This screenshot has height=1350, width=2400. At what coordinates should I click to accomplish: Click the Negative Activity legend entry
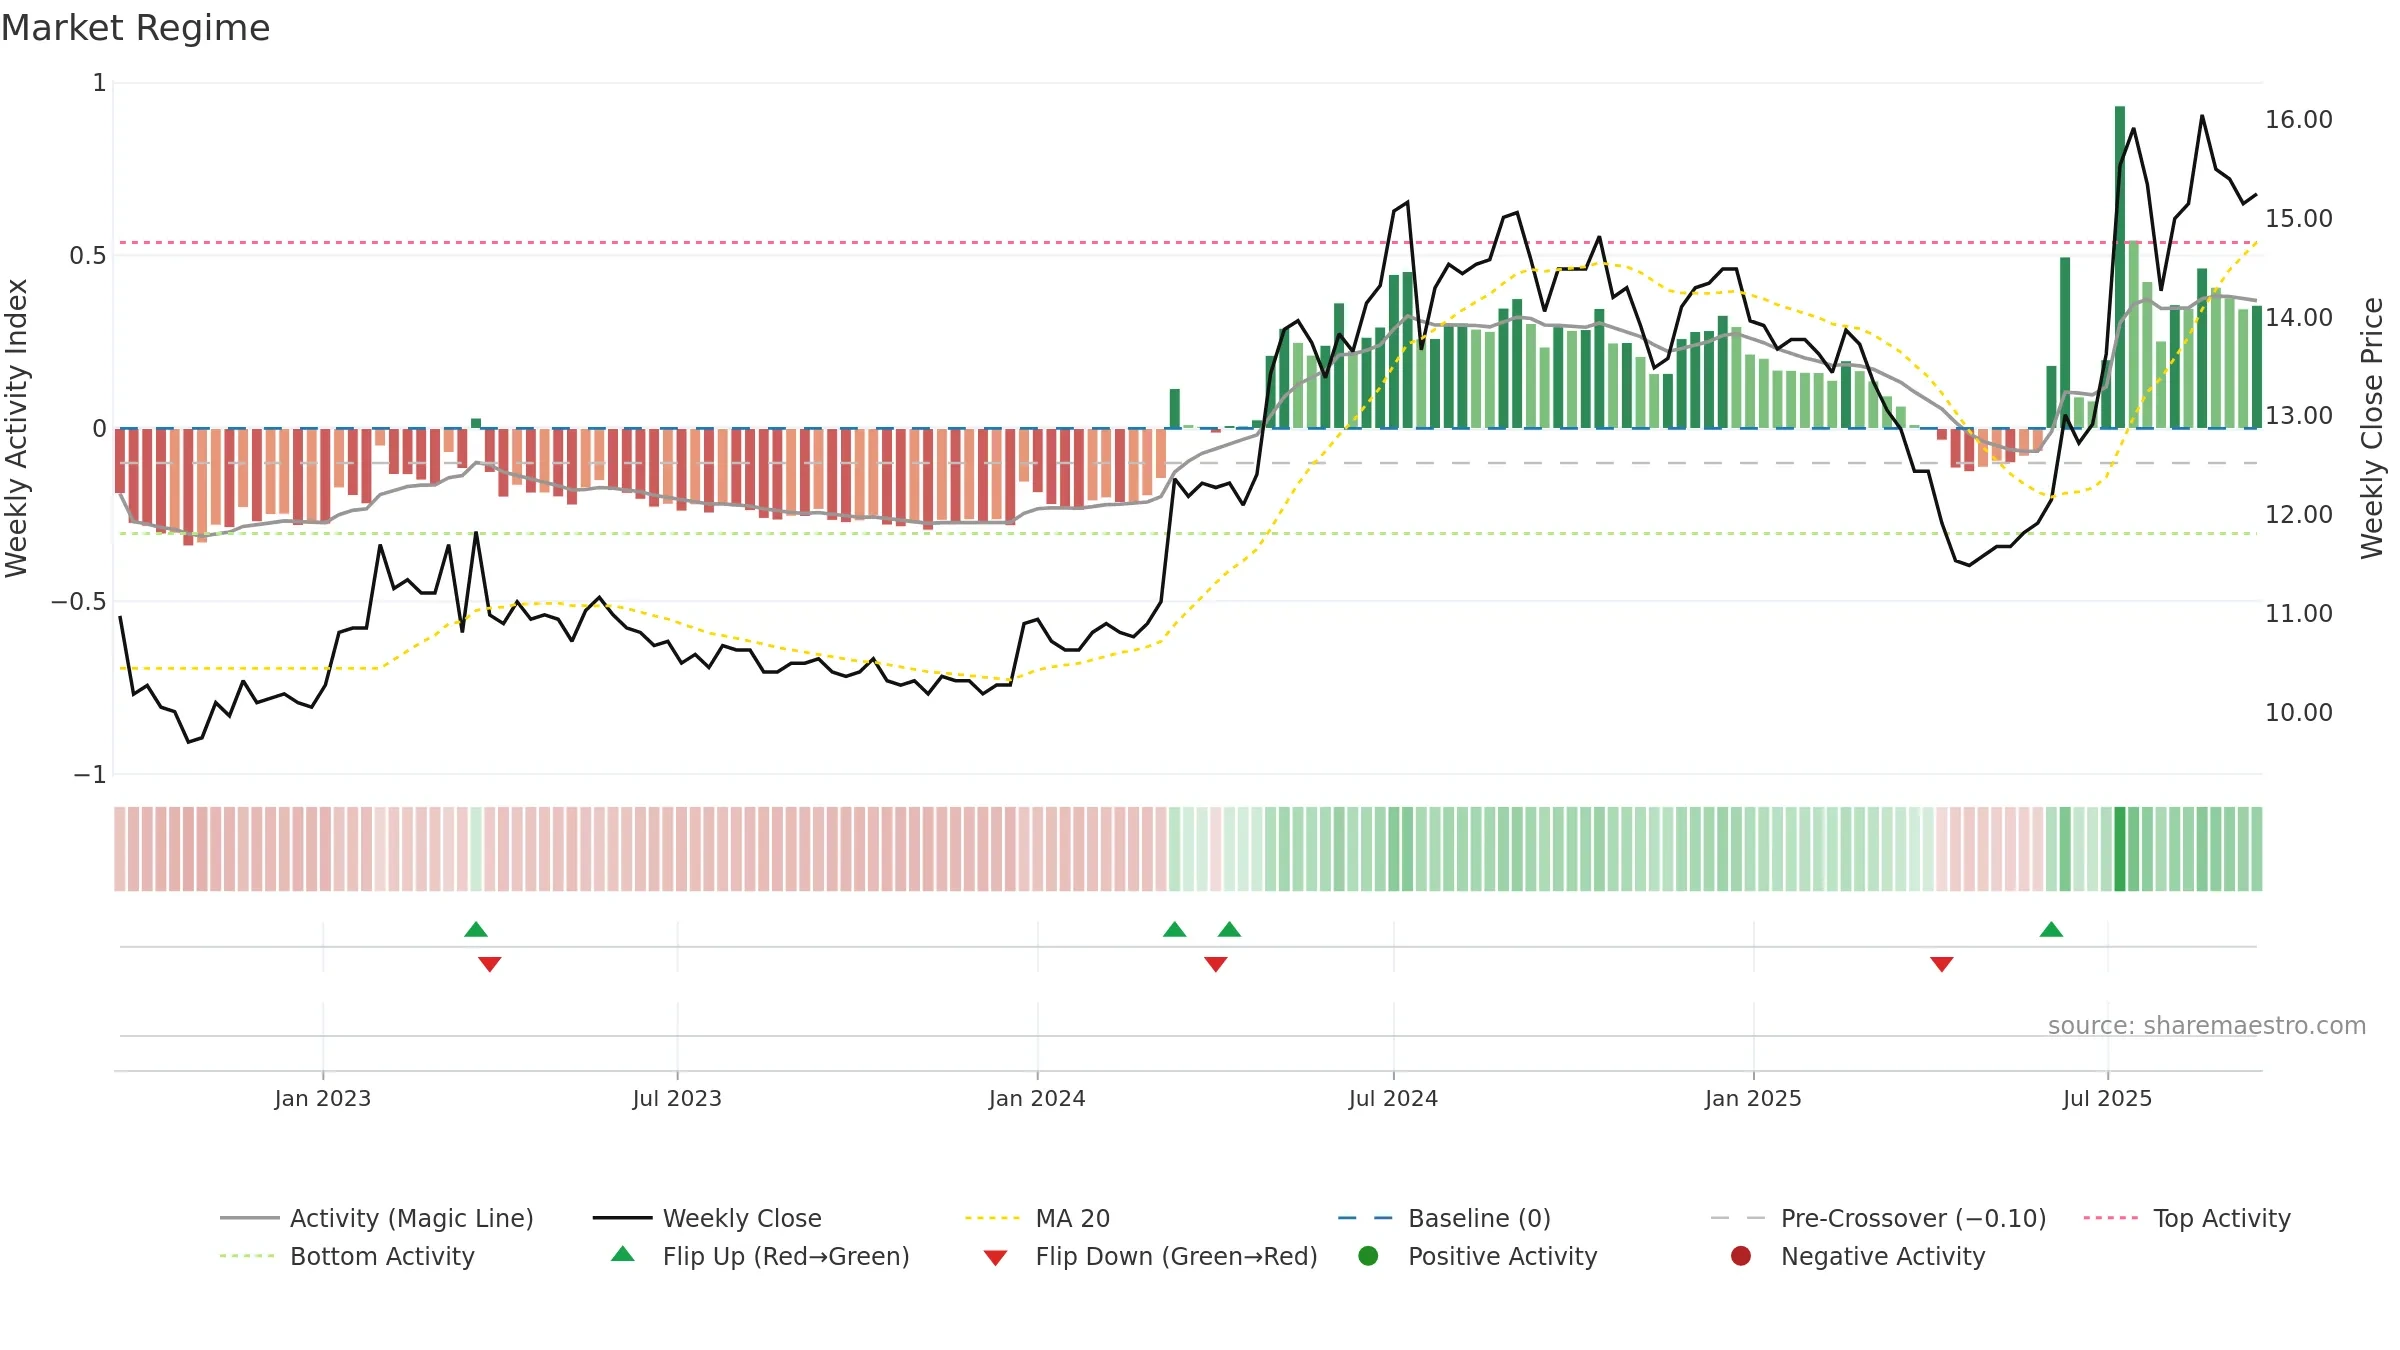click(x=1858, y=1256)
